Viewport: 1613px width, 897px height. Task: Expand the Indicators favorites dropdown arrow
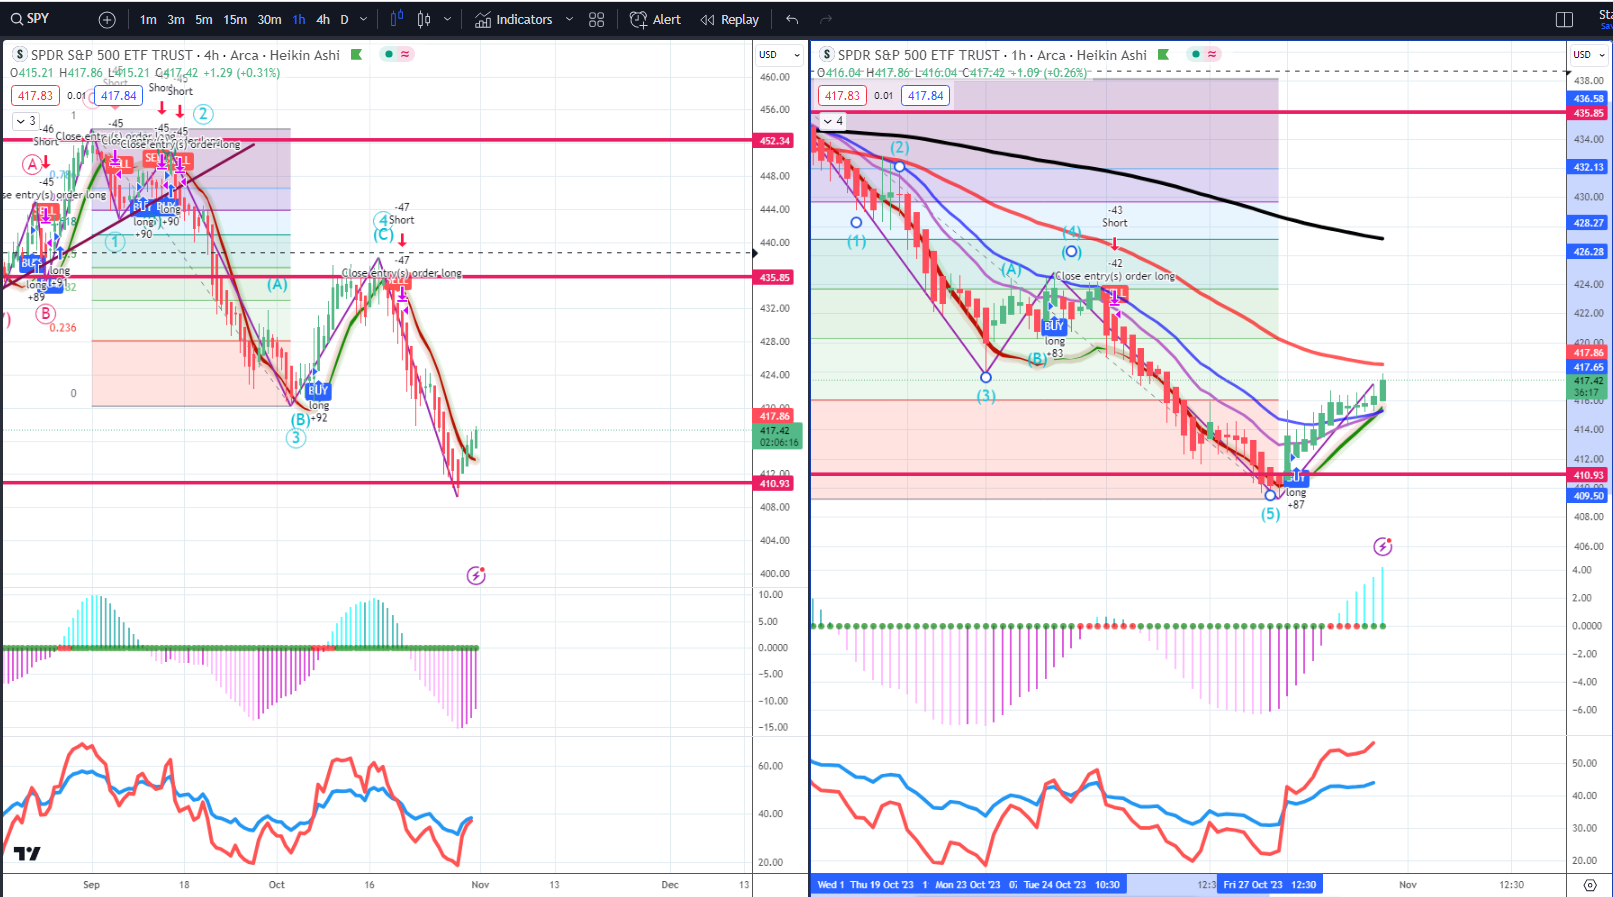click(x=569, y=20)
